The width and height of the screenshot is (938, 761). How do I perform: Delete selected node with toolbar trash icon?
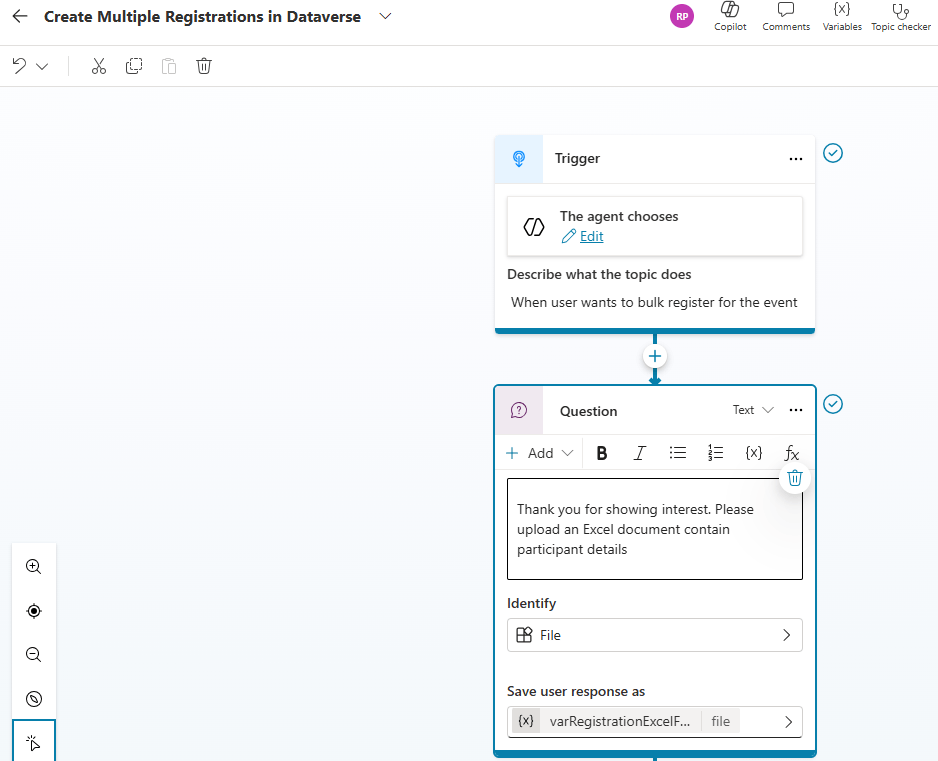(204, 66)
